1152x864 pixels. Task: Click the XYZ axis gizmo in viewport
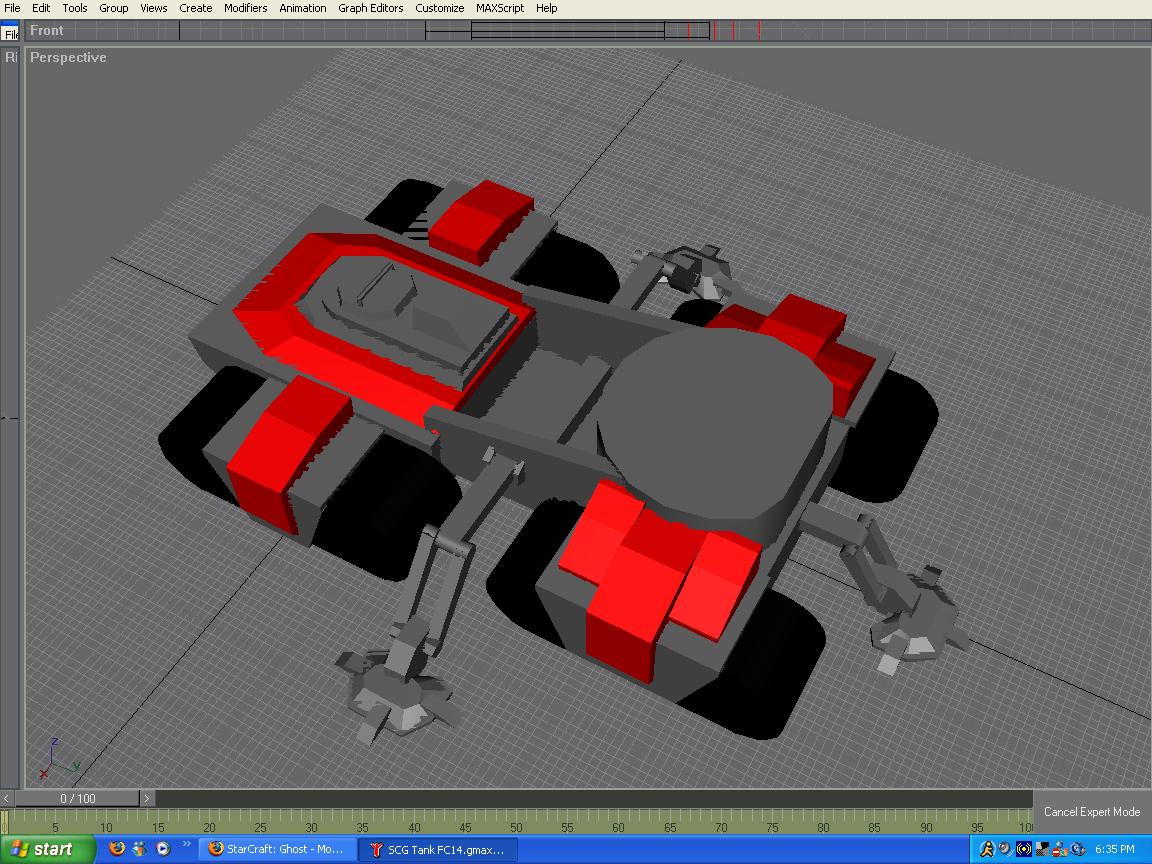click(57, 760)
